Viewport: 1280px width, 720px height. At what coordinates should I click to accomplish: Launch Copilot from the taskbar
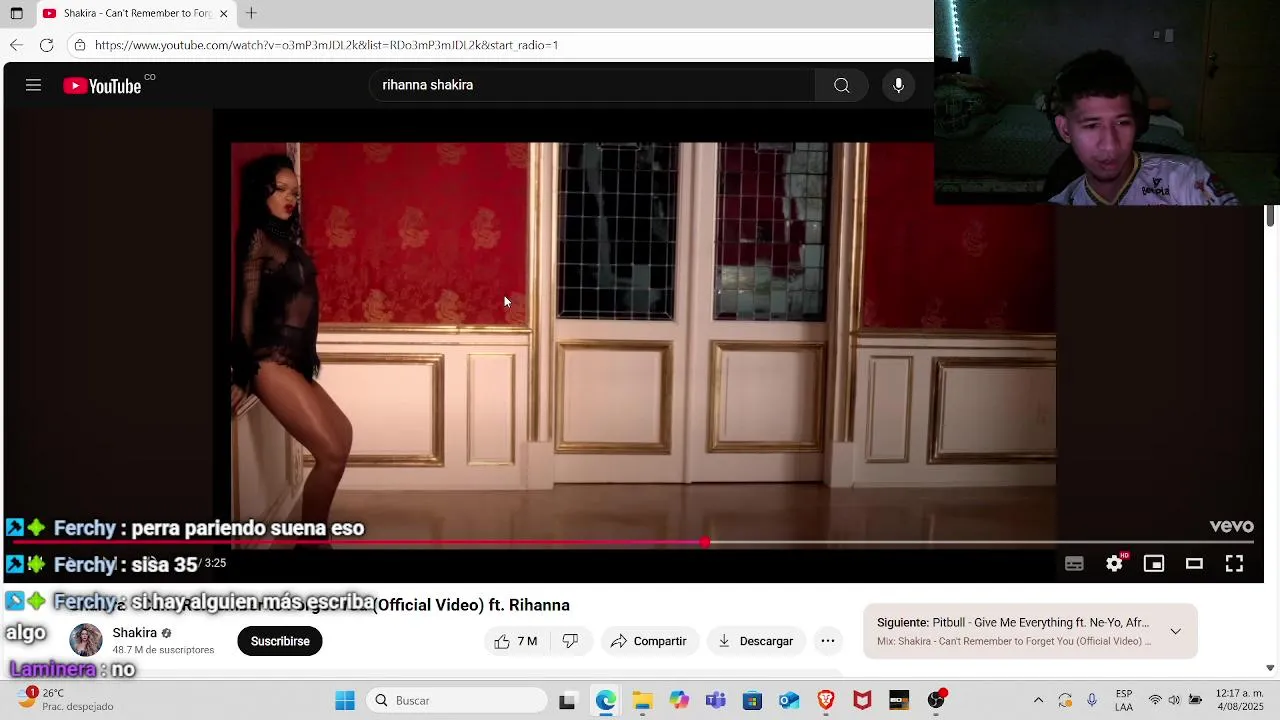coord(679,701)
